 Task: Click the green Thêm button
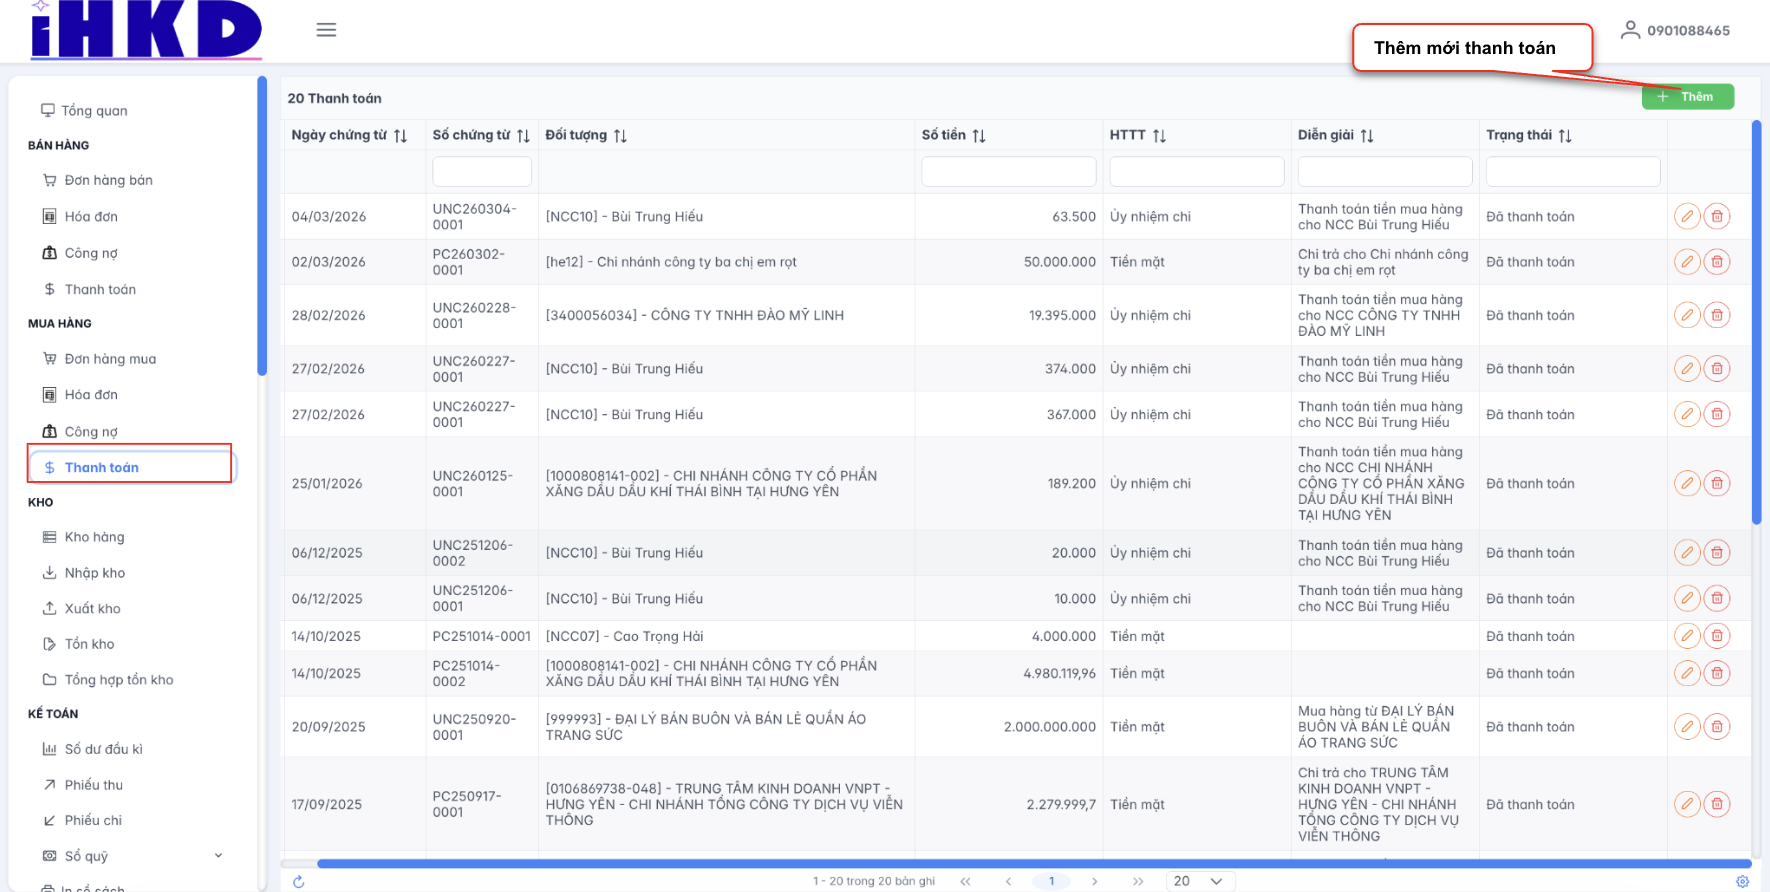pos(1687,97)
